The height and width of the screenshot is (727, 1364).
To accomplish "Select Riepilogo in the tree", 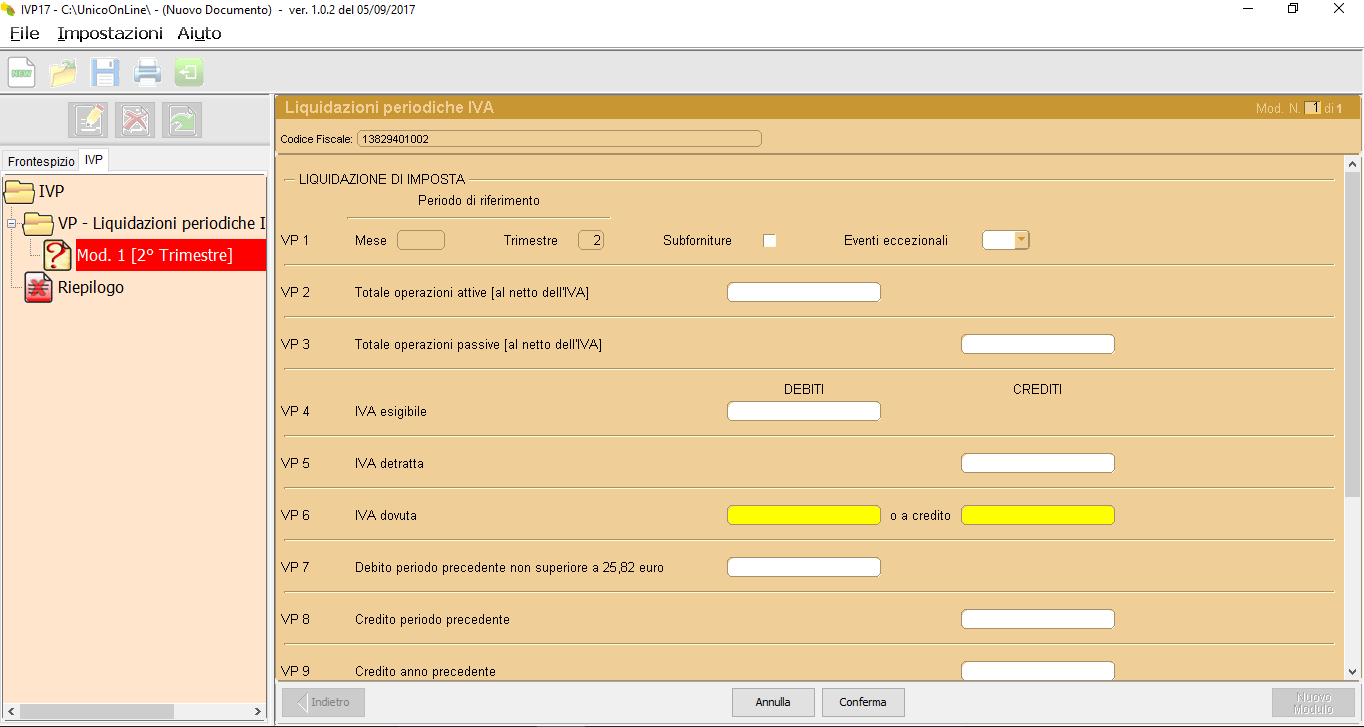I will pos(90,288).
